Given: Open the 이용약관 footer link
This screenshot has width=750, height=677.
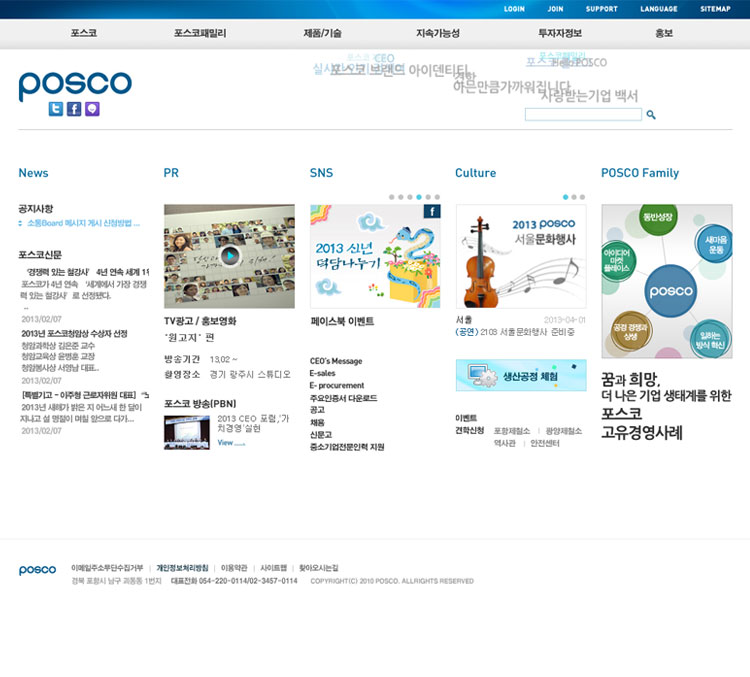Looking at the screenshot, I should 234,568.
